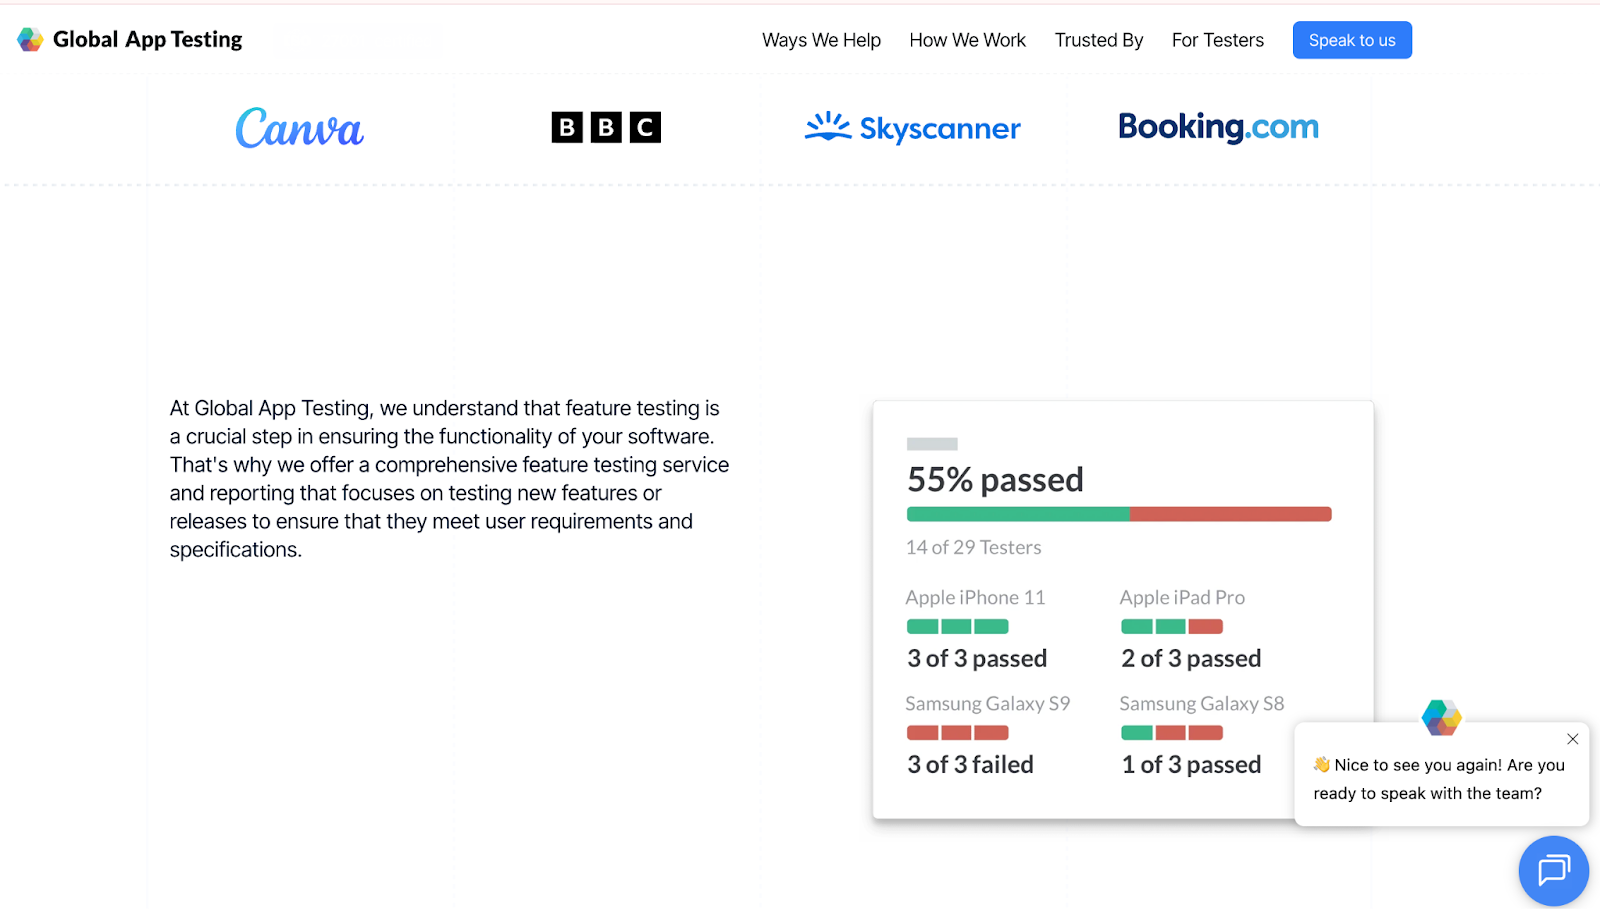Go to the For Testers page
Screen dimensions: 1600x909
1217,40
